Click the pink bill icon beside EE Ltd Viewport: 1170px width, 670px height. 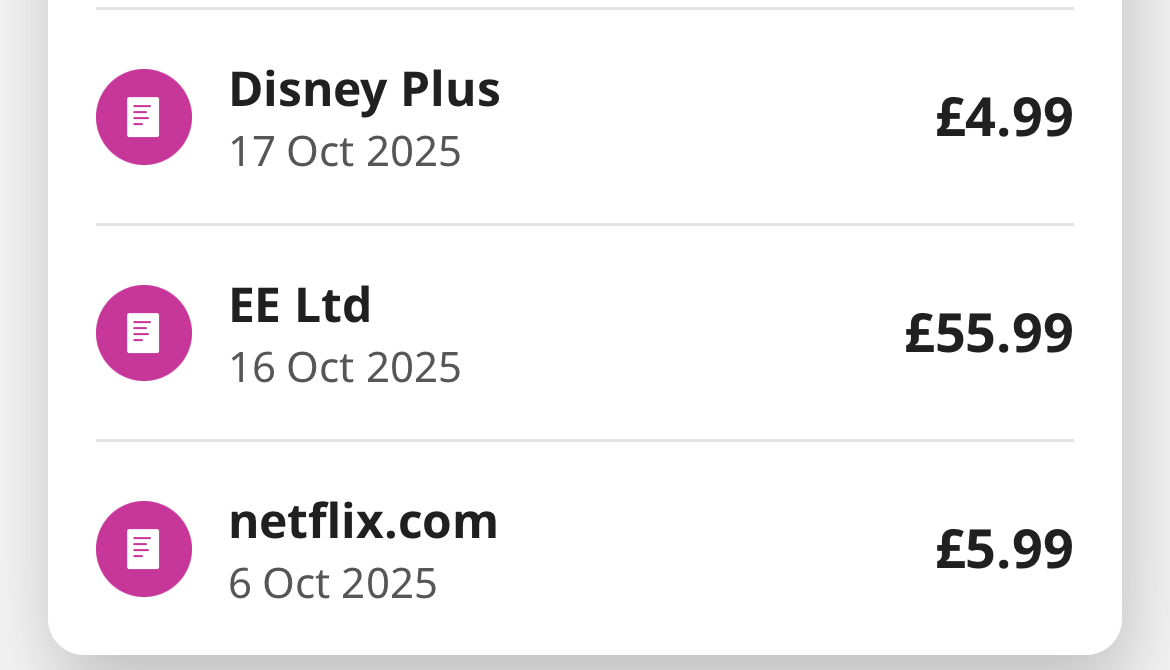point(144,333)
